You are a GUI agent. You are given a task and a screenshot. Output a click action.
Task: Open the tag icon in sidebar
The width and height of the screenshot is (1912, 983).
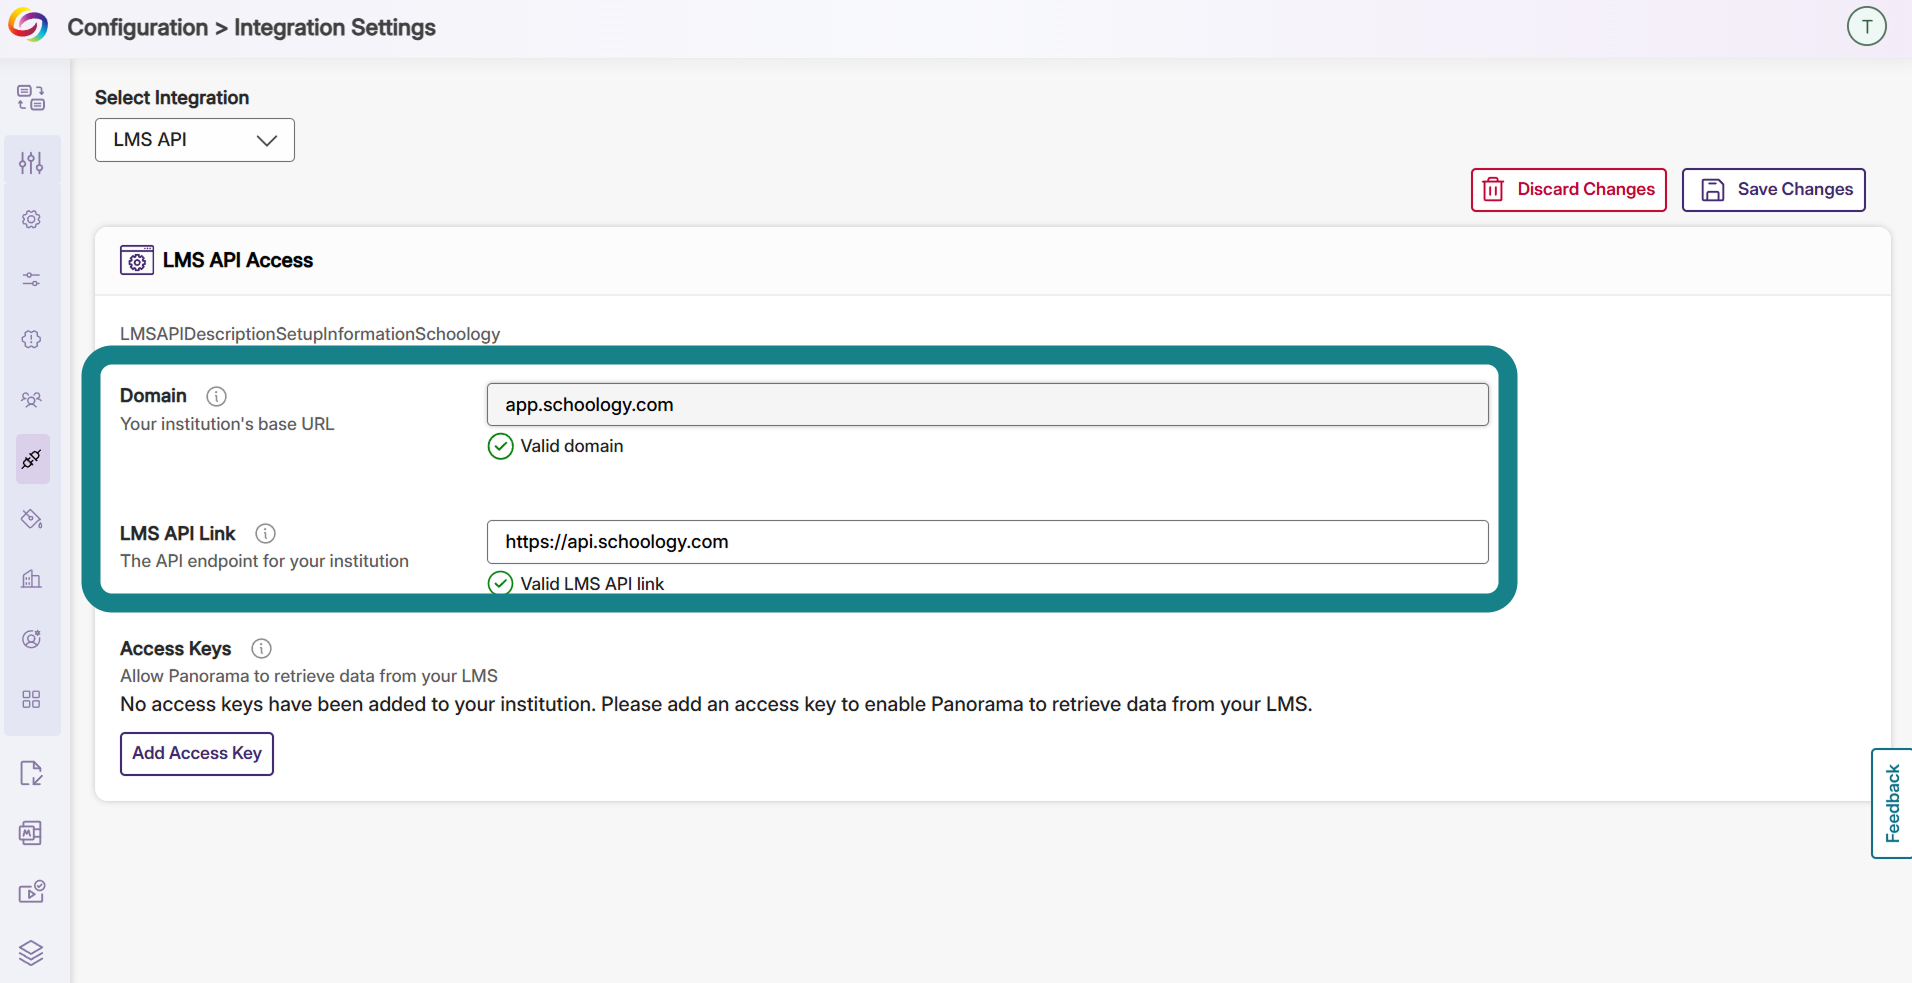pos(31,519)
